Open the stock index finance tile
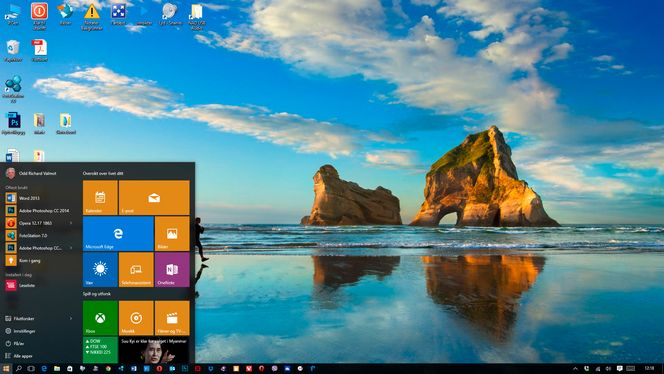This screenshot has height=374, width=664. [100, 350]
